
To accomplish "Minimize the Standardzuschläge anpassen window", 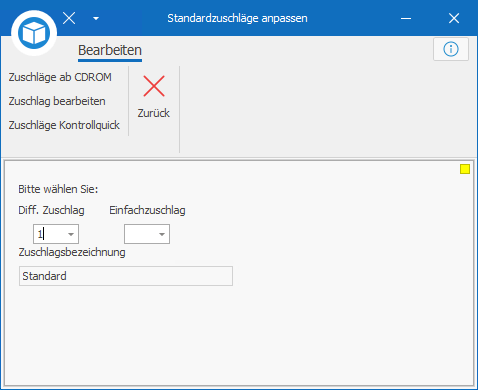I will (406, 18).
